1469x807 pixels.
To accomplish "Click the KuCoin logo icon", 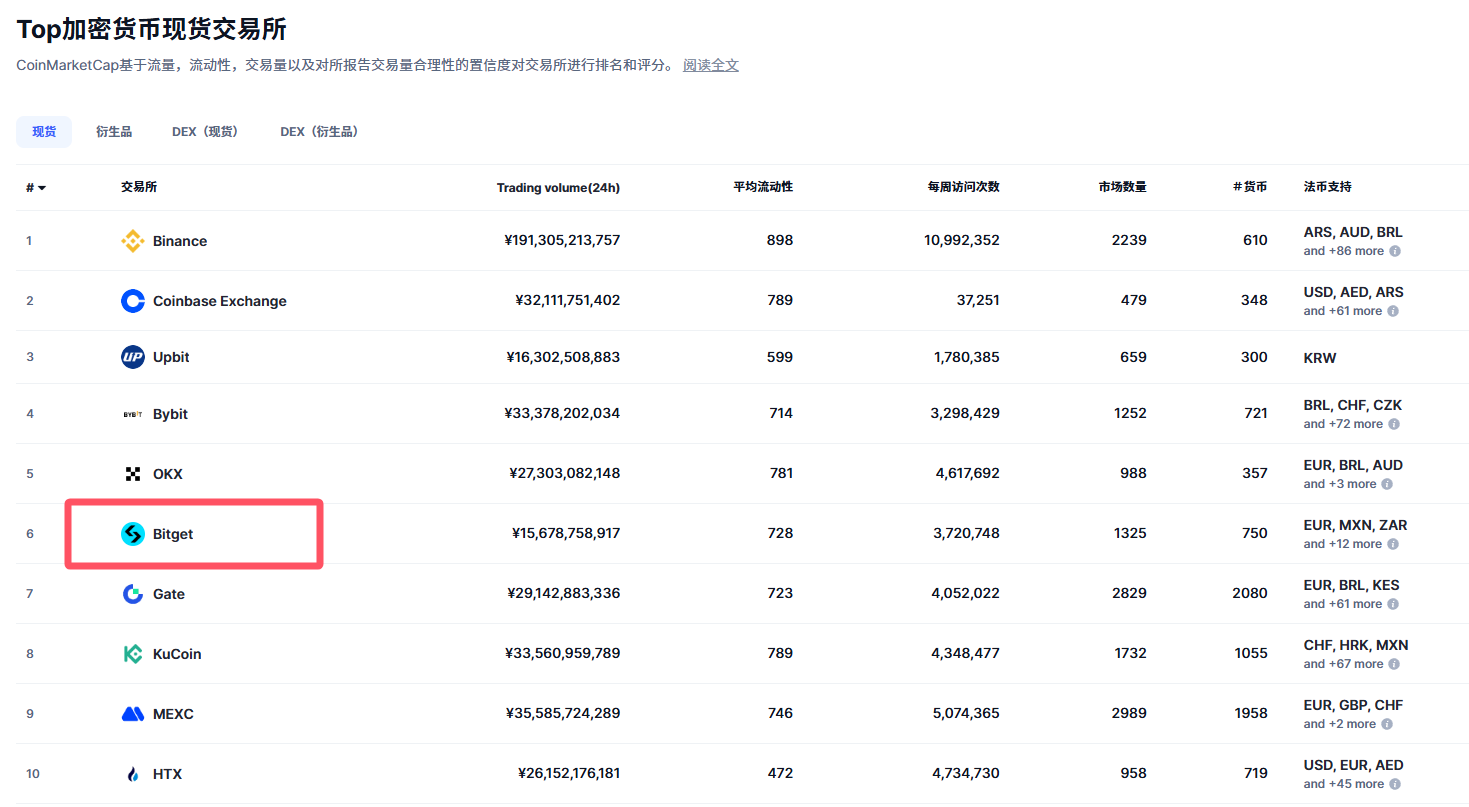I will [x=132, y=654].
